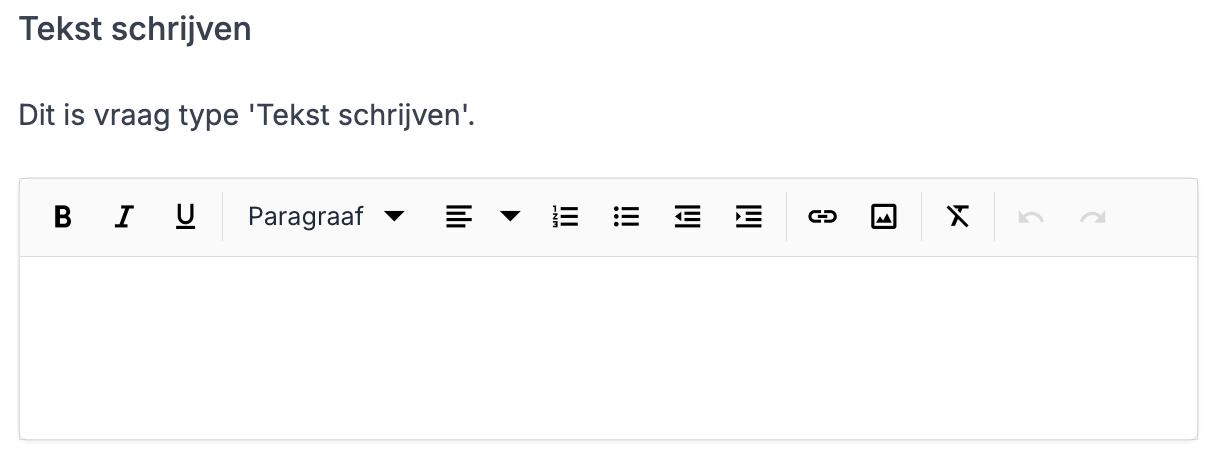Clear text formatting
The width and height of the screenshot is (1220, 466).
958,216
